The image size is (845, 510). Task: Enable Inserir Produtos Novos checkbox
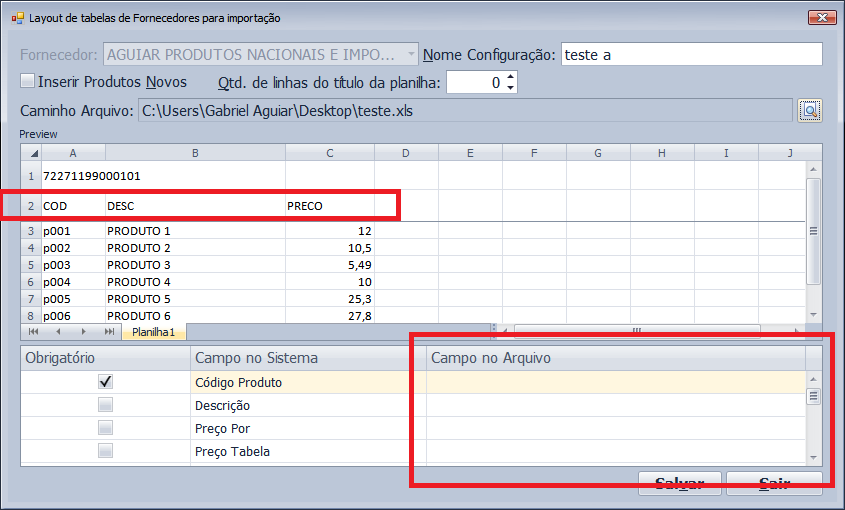pyautogui.click(x=28, y=81)
